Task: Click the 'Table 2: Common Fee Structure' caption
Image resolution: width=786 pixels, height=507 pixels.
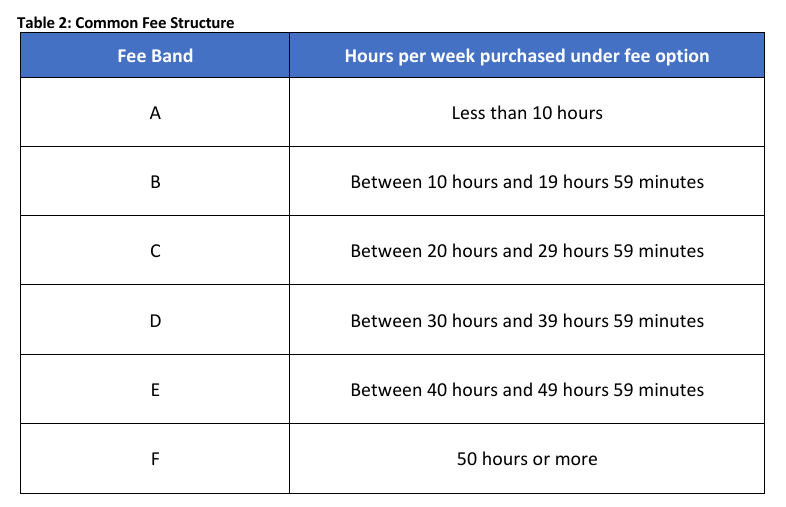Action: [125, 23]
